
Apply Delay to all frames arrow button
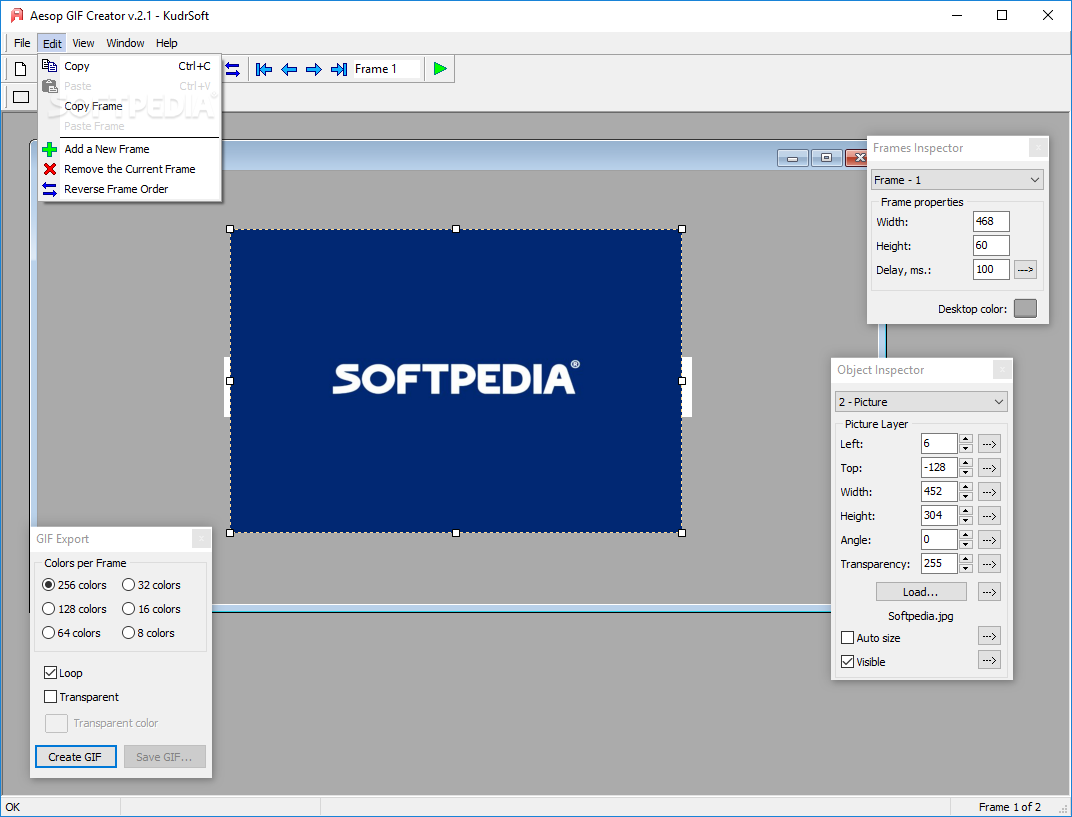pyautogui.click(x=1025, y=269)
